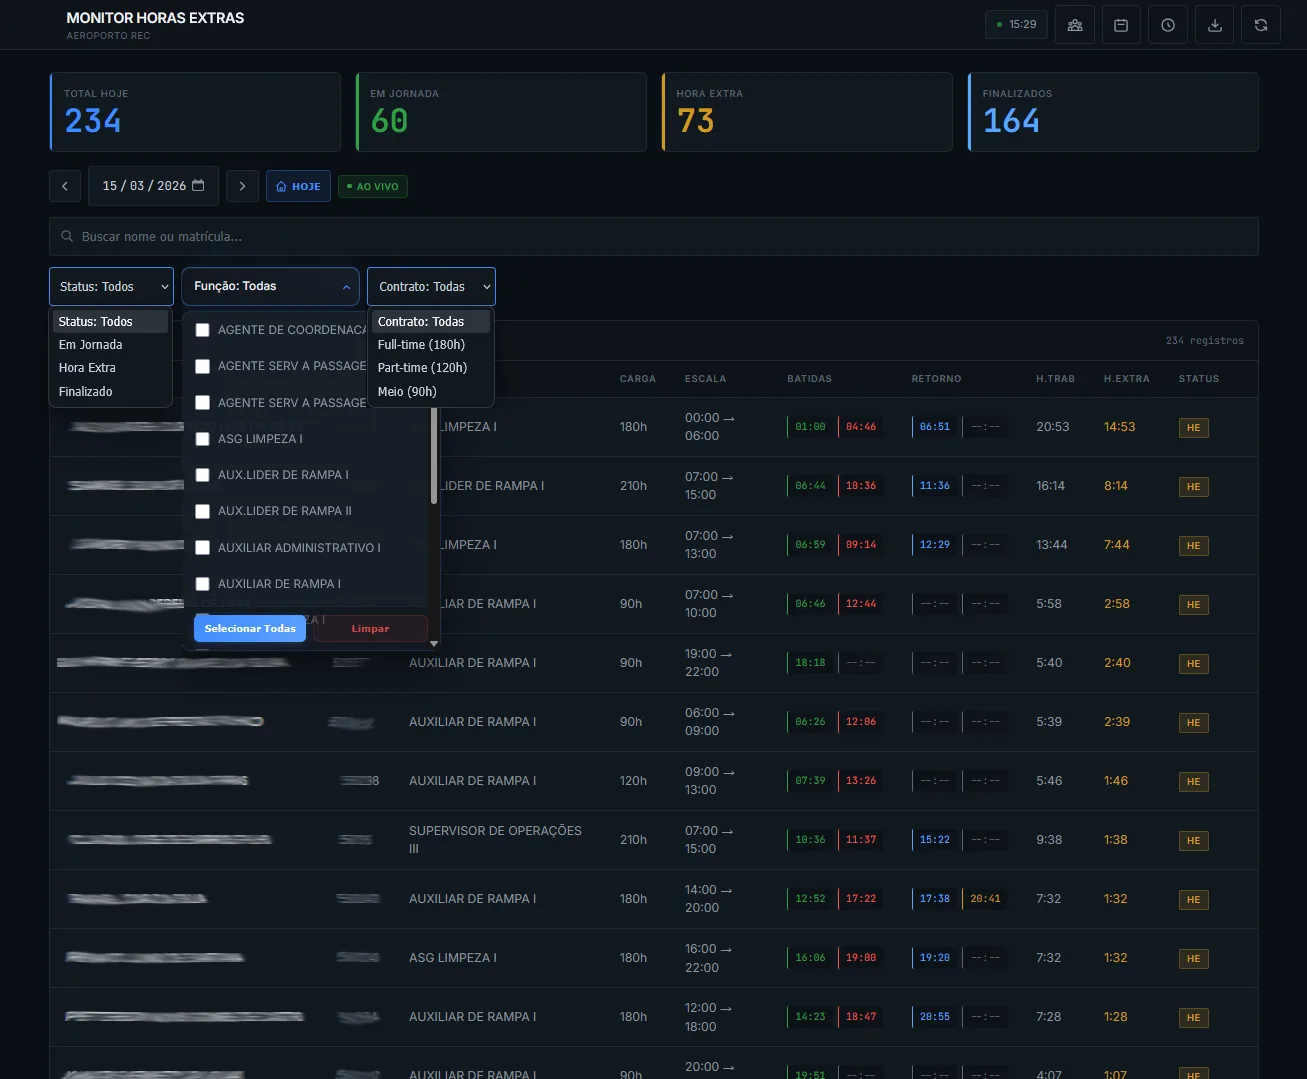The width and height of the screenshot is (1307, 1079).
Task: Select the SUPERVISOR DE OPERAÇÕES III row
Action: pos(654,840)
